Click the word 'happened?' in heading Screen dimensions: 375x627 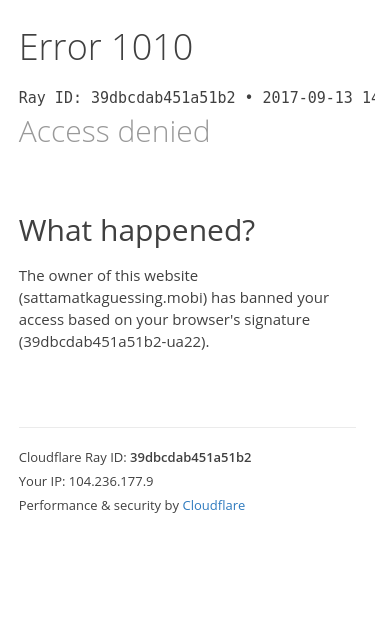click(178, 230)
